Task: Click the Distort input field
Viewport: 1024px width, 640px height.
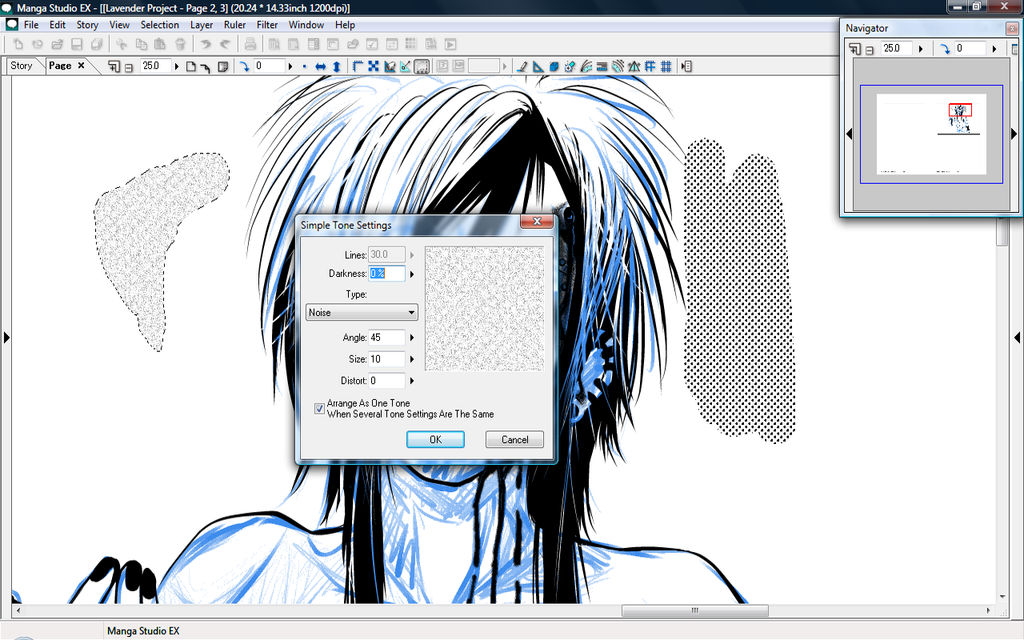Action: [x=386, y=381]
